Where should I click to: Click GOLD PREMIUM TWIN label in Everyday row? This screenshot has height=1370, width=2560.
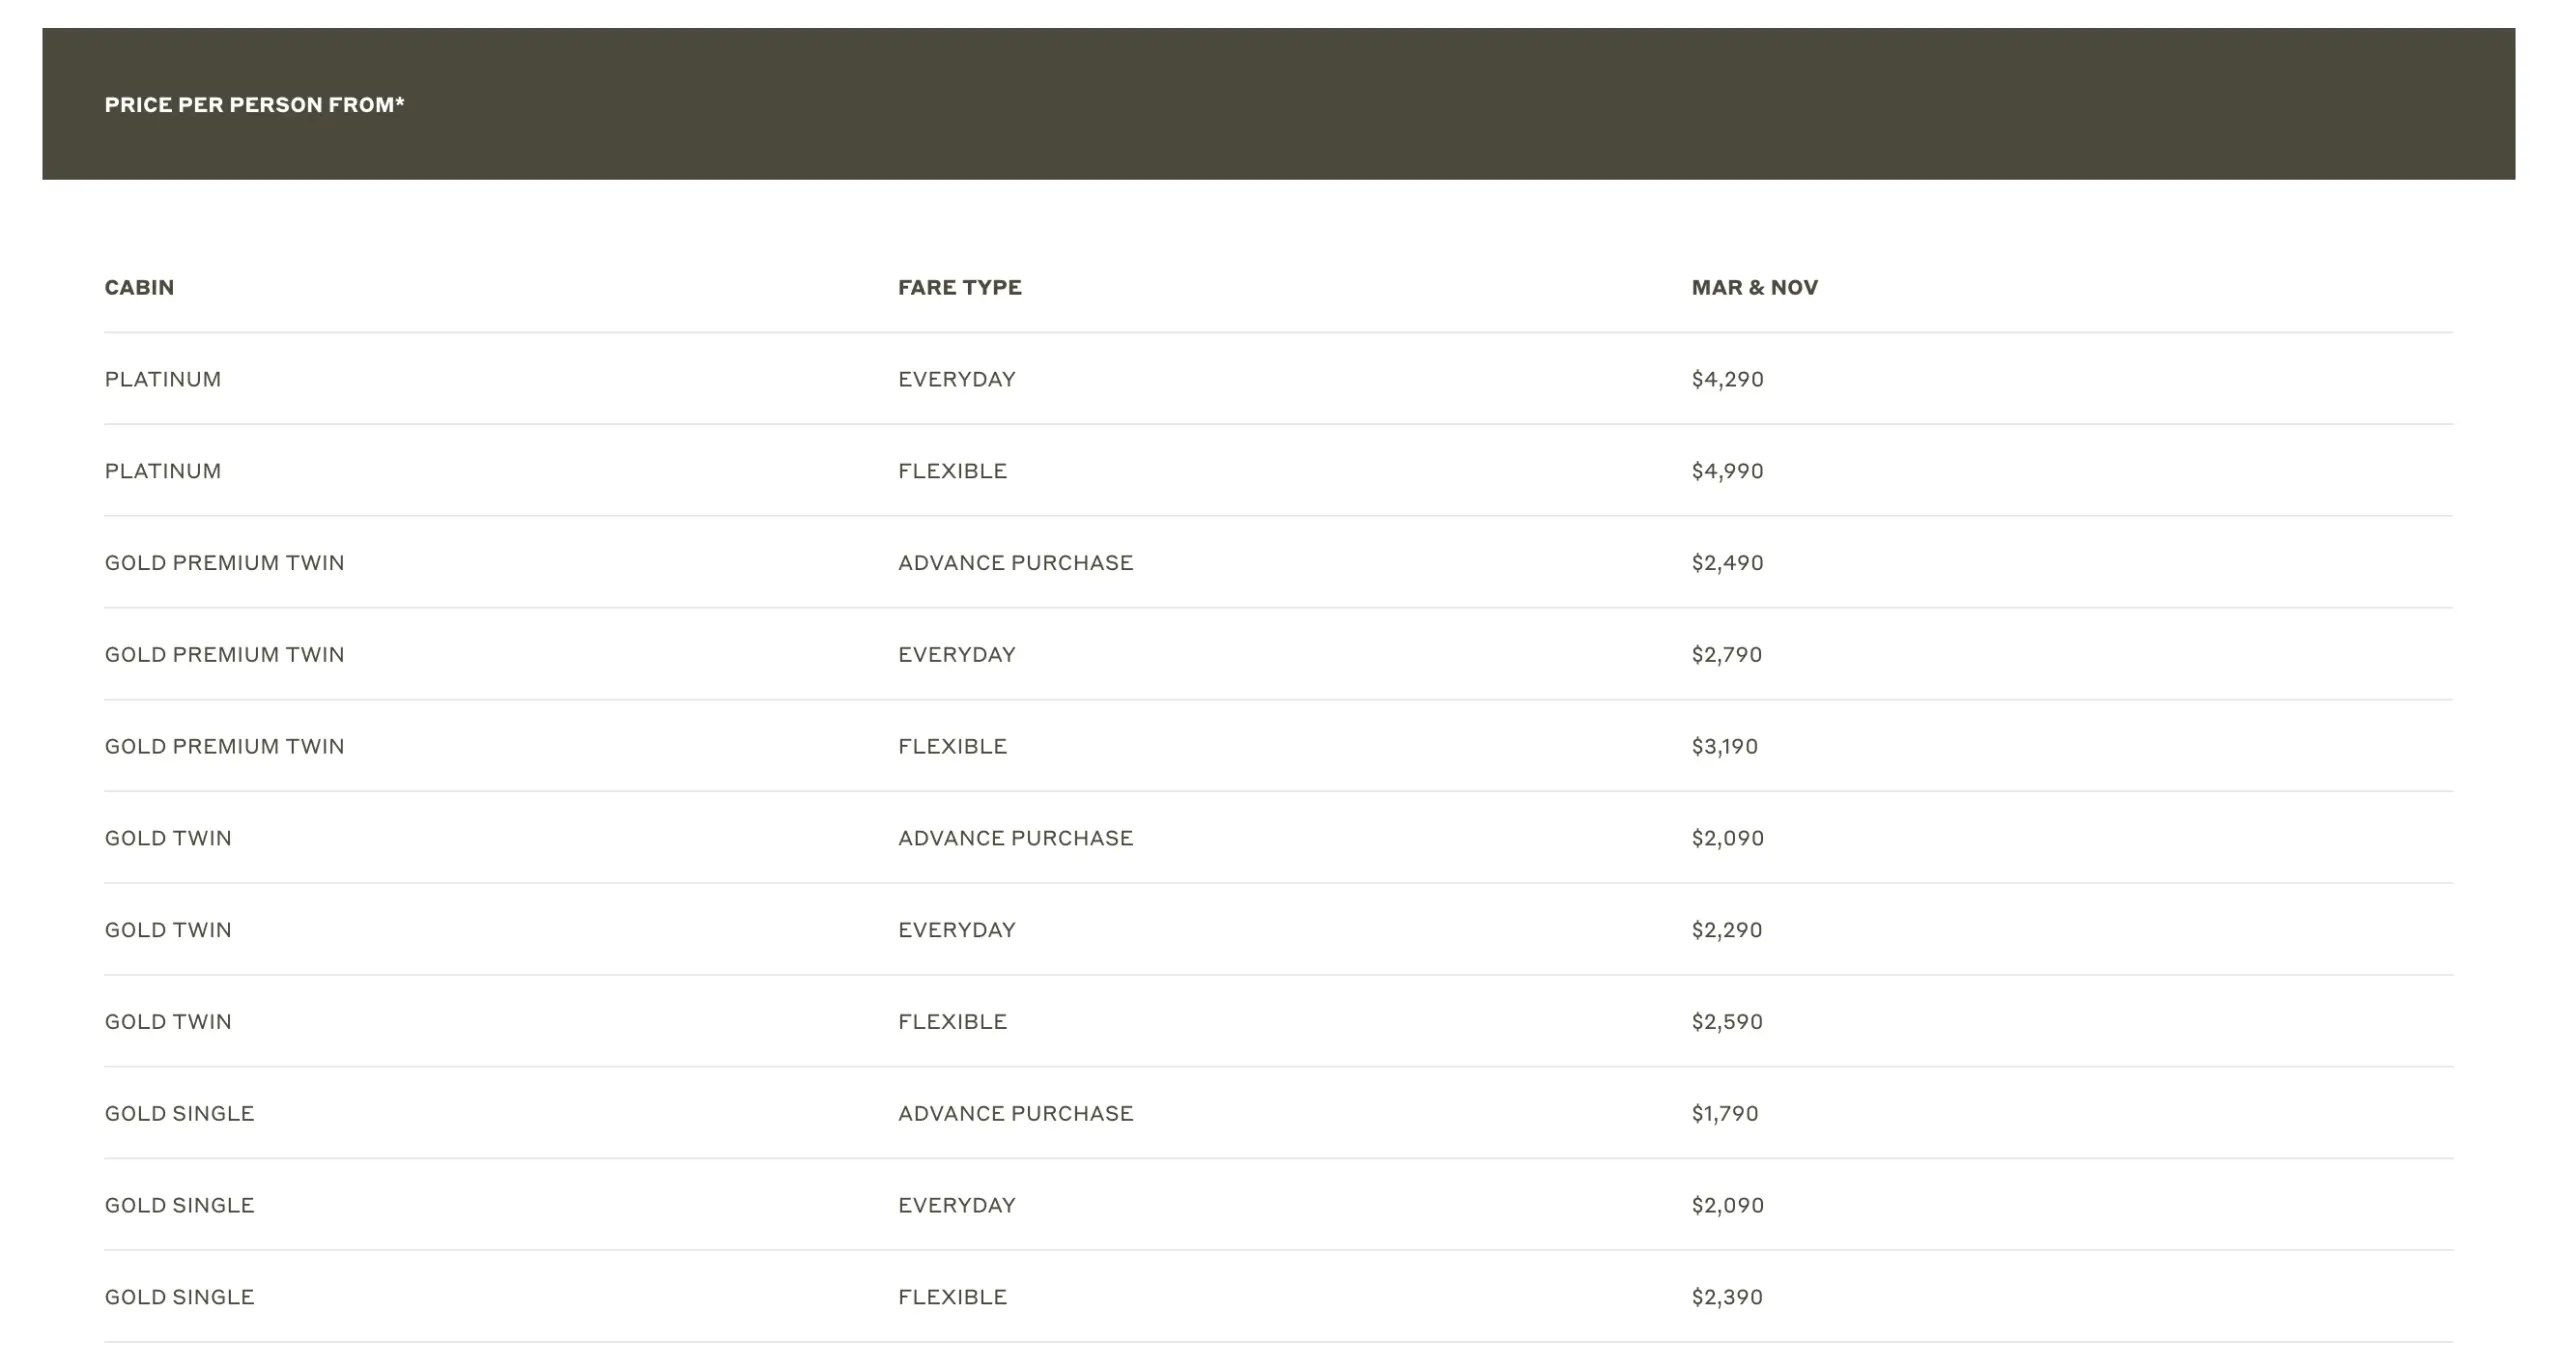tap(224, 655)
